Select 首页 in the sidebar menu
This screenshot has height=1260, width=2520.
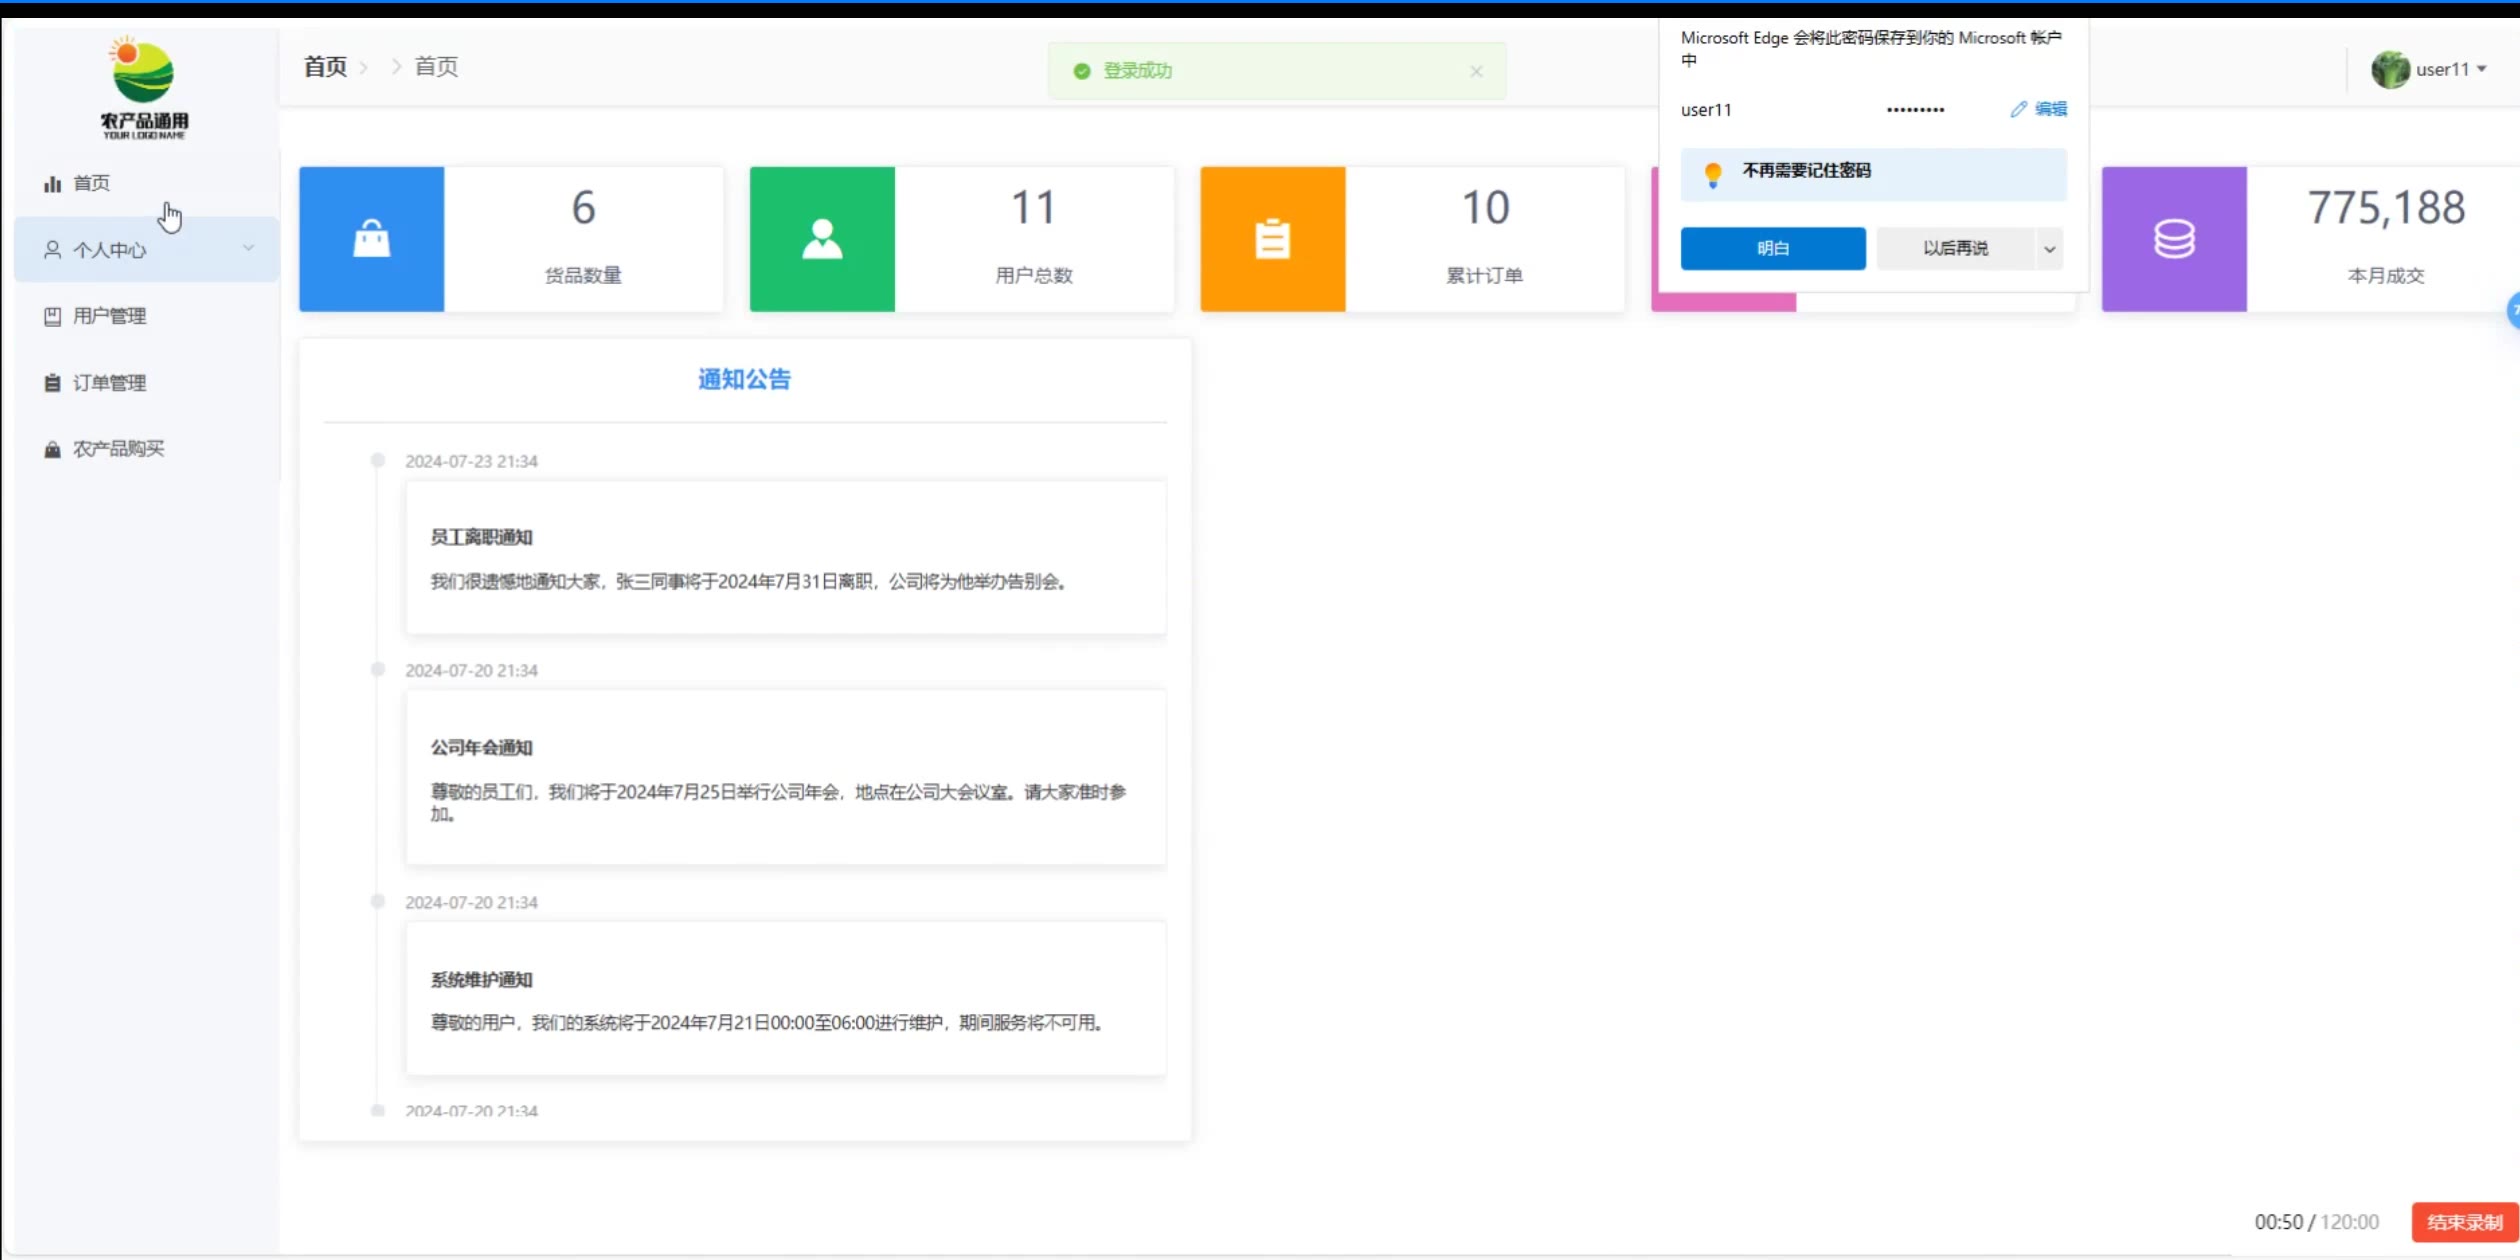91,183
